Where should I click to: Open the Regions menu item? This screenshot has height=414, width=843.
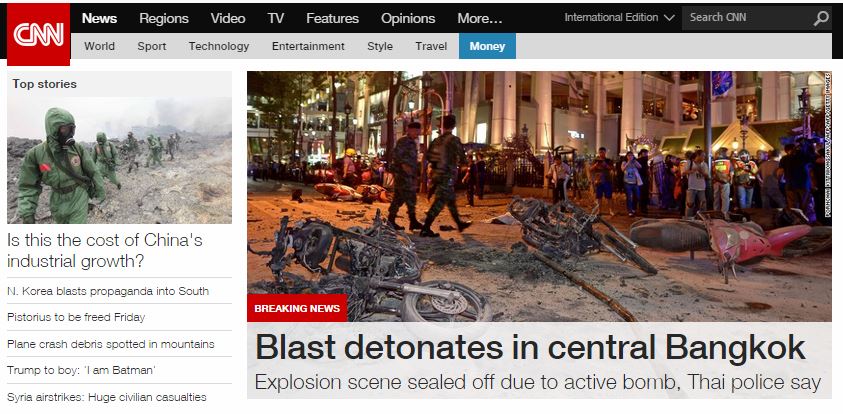coord(164,18)
